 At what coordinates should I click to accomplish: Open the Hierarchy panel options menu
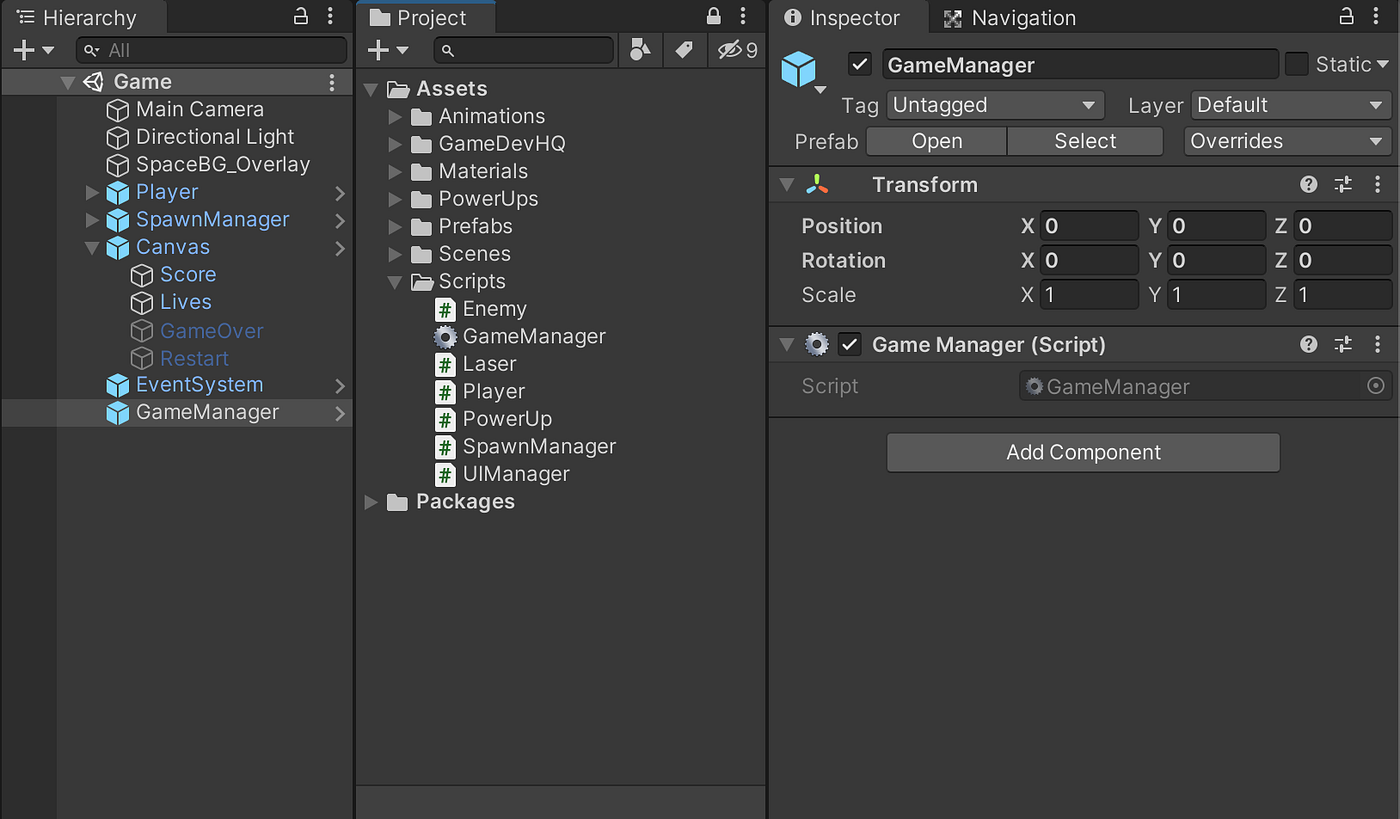(x=331, y=17)
